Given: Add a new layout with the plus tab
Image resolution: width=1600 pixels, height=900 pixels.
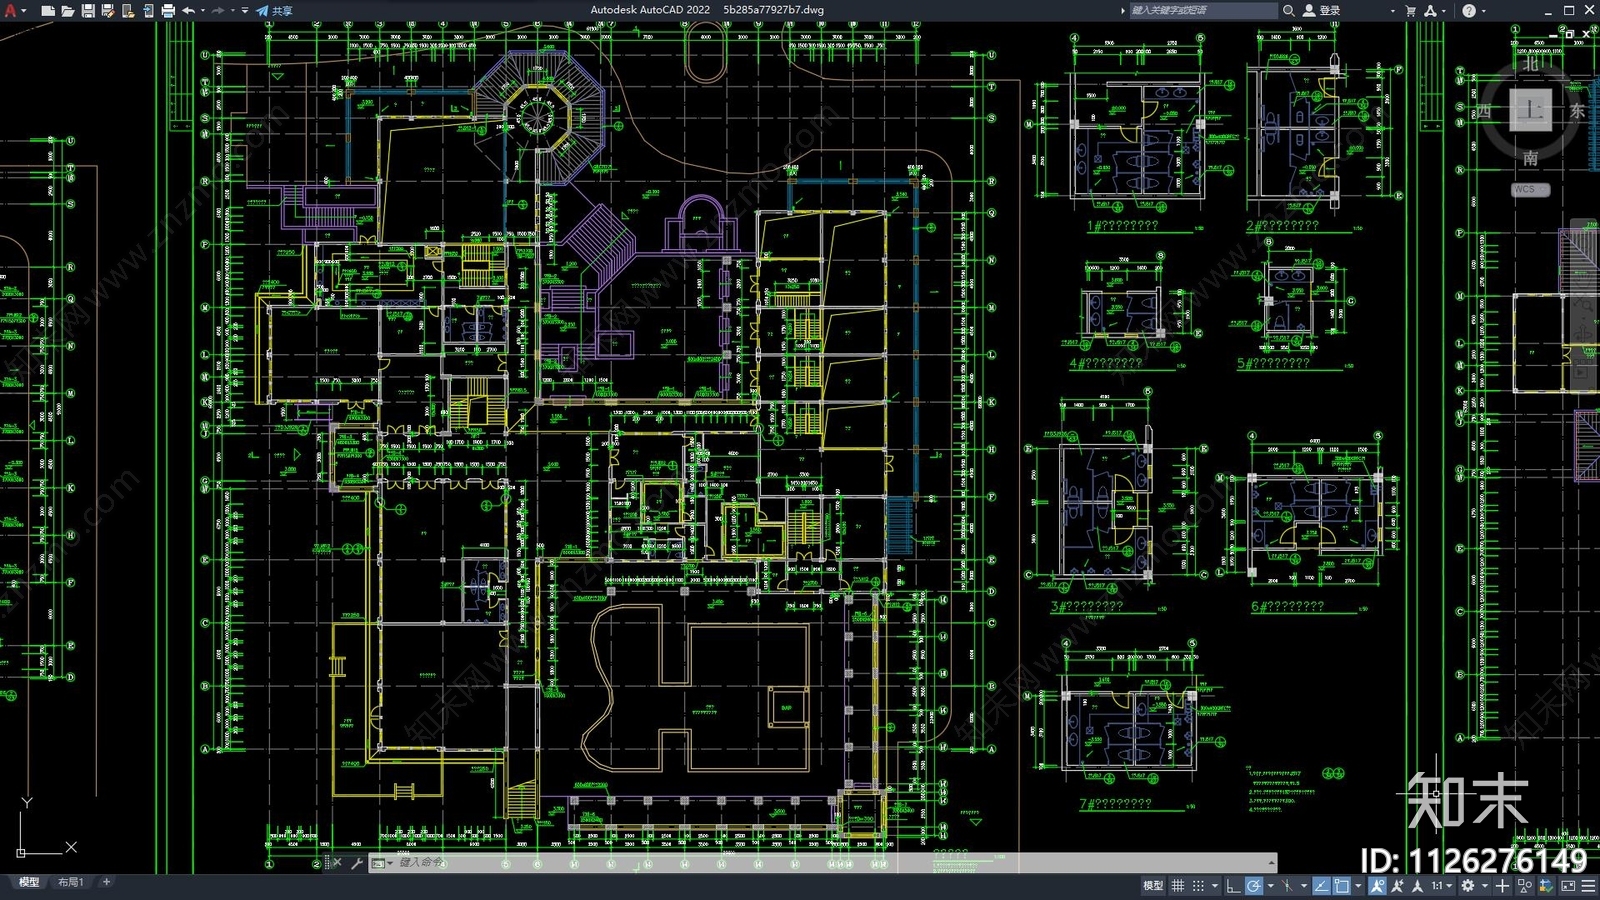Looking at the screenshot, I should (x=106, y=882).
